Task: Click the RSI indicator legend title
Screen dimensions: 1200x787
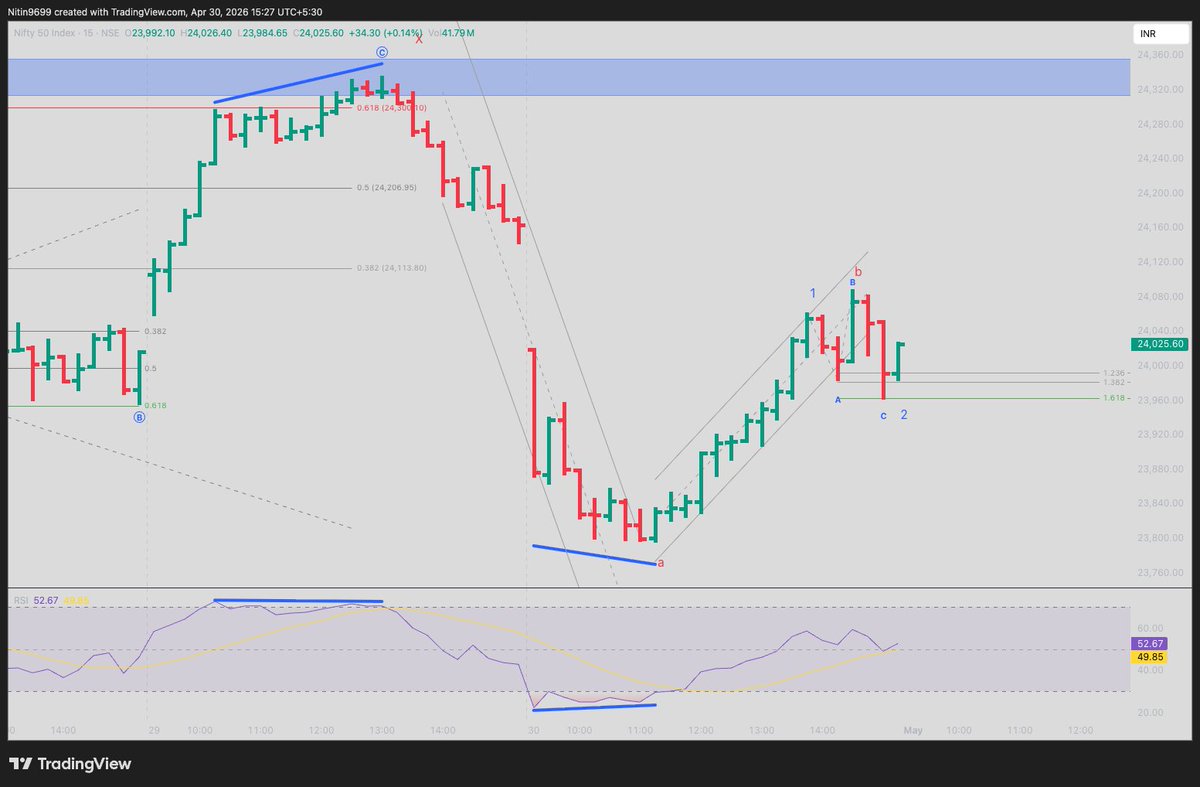Action: (20, 600)
